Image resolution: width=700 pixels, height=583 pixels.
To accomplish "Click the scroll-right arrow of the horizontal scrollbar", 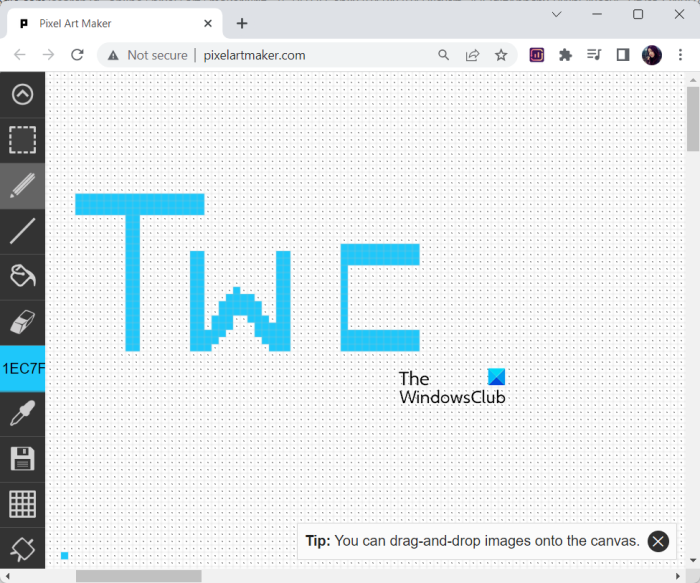I will click(x=678, y=576).
